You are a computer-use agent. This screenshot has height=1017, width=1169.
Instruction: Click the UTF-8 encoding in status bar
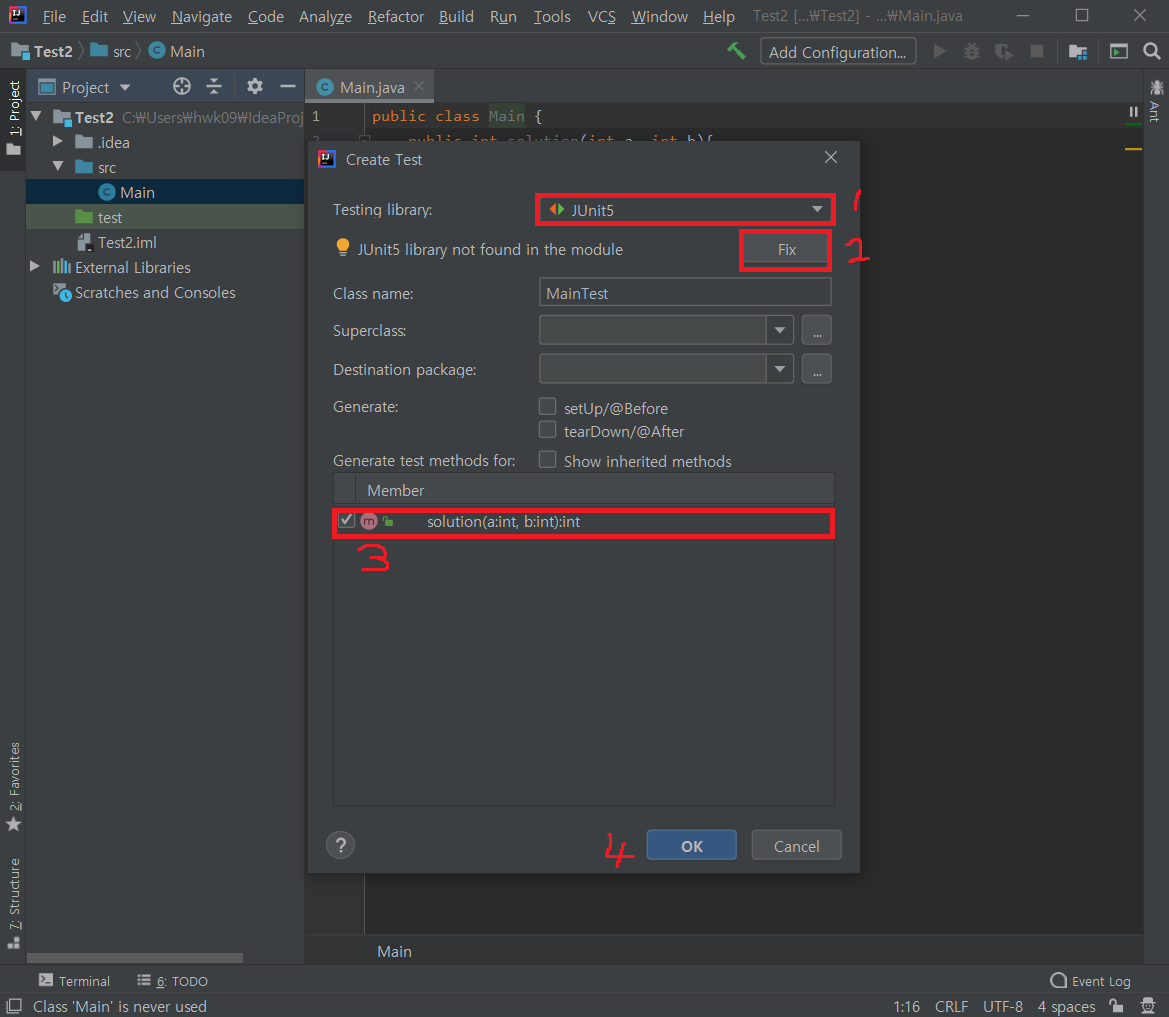point(1003,1006)
